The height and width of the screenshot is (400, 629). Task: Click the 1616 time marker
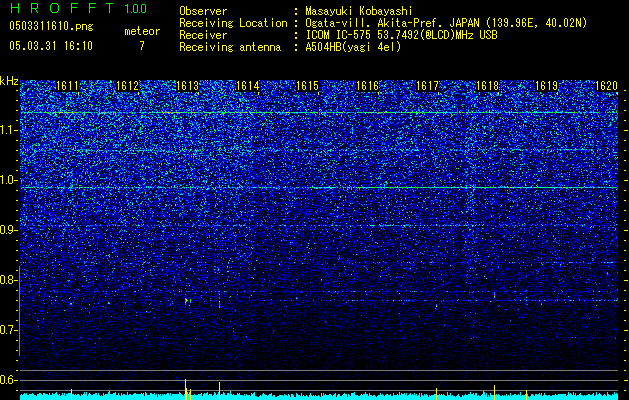[x=367, y=86]
